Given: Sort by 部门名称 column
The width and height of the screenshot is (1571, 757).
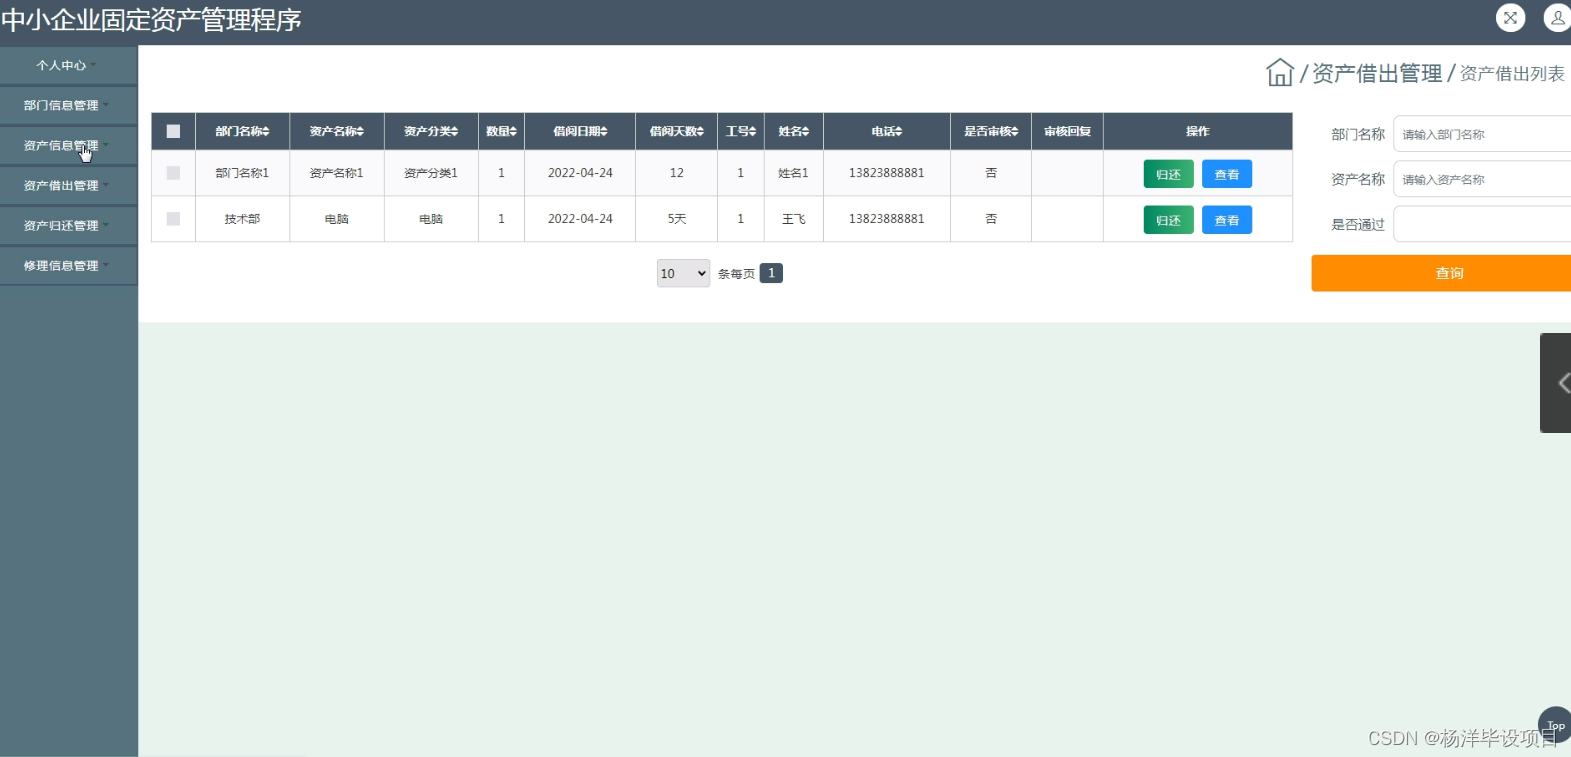Looking at the screenshot, I should click(x=242, y=131).
